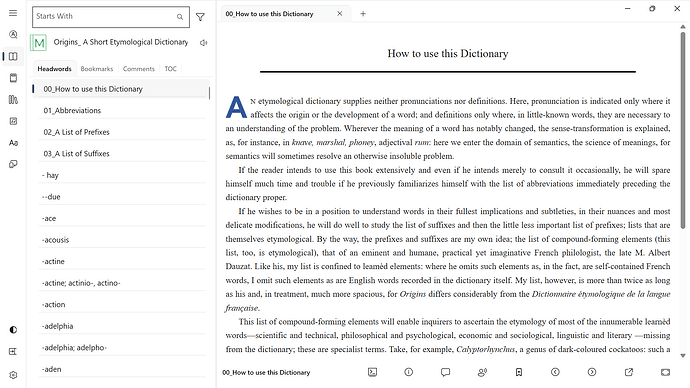Switch to the Bookmarks tab
The image size is (690, 388).
coord(97,69)
